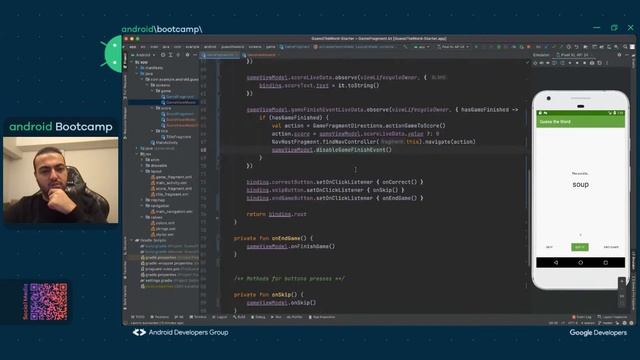The width and height of the screenshot is (640, 360).
Task: Click Select Opened File target icon
Action: (x=163, y=55)
